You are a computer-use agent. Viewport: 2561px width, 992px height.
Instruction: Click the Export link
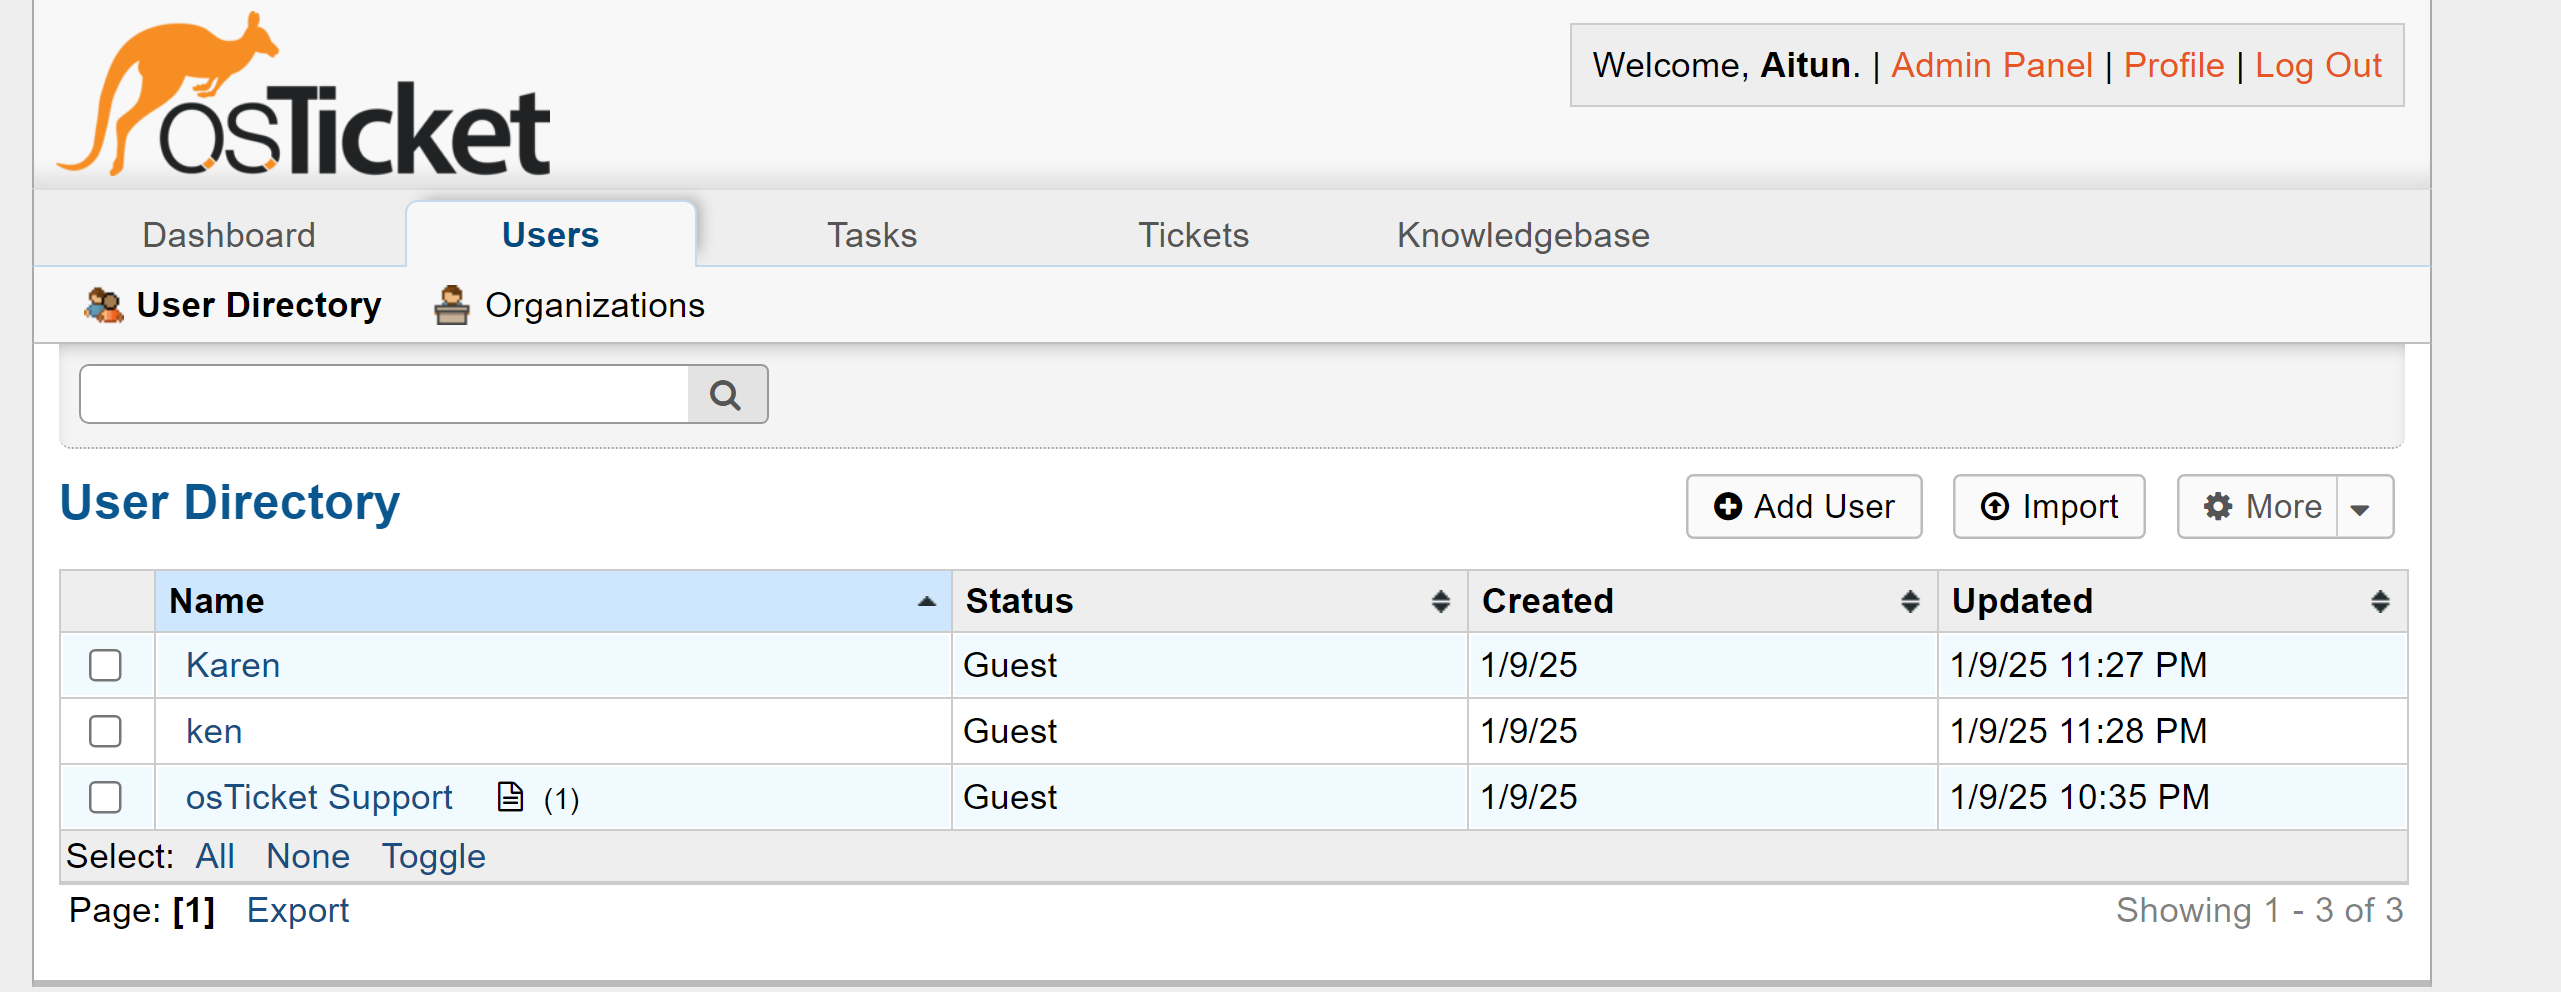click(297, 909)
